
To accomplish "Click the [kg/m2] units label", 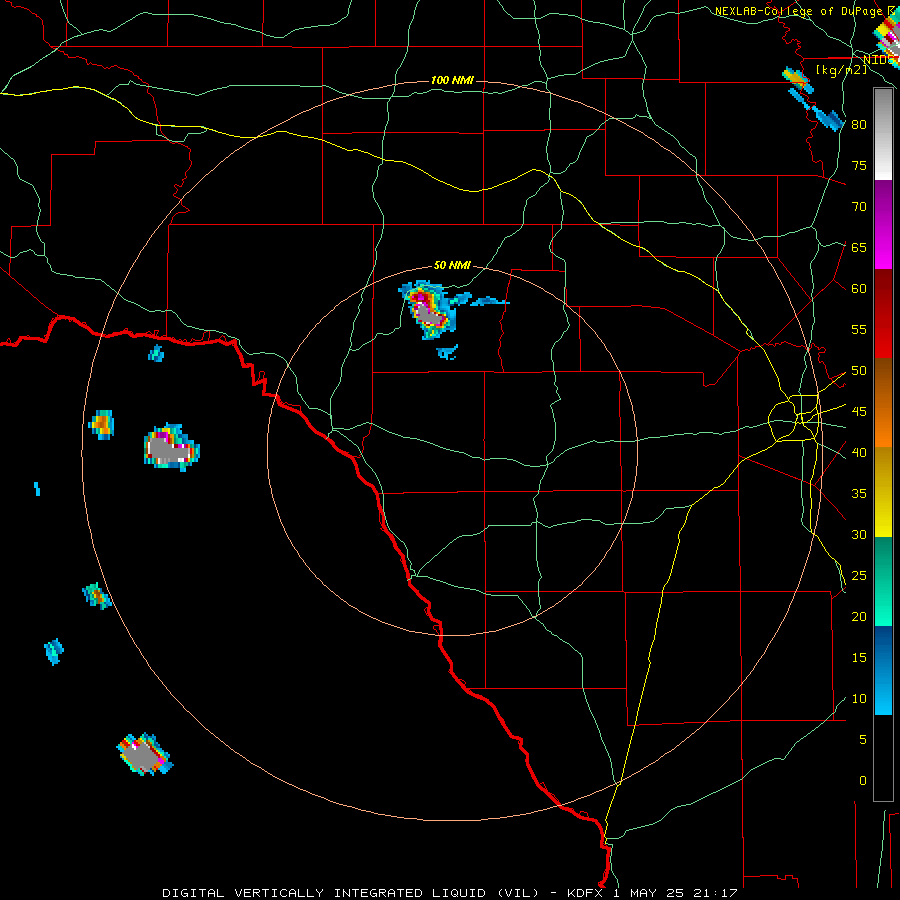I will pos(841,69).
